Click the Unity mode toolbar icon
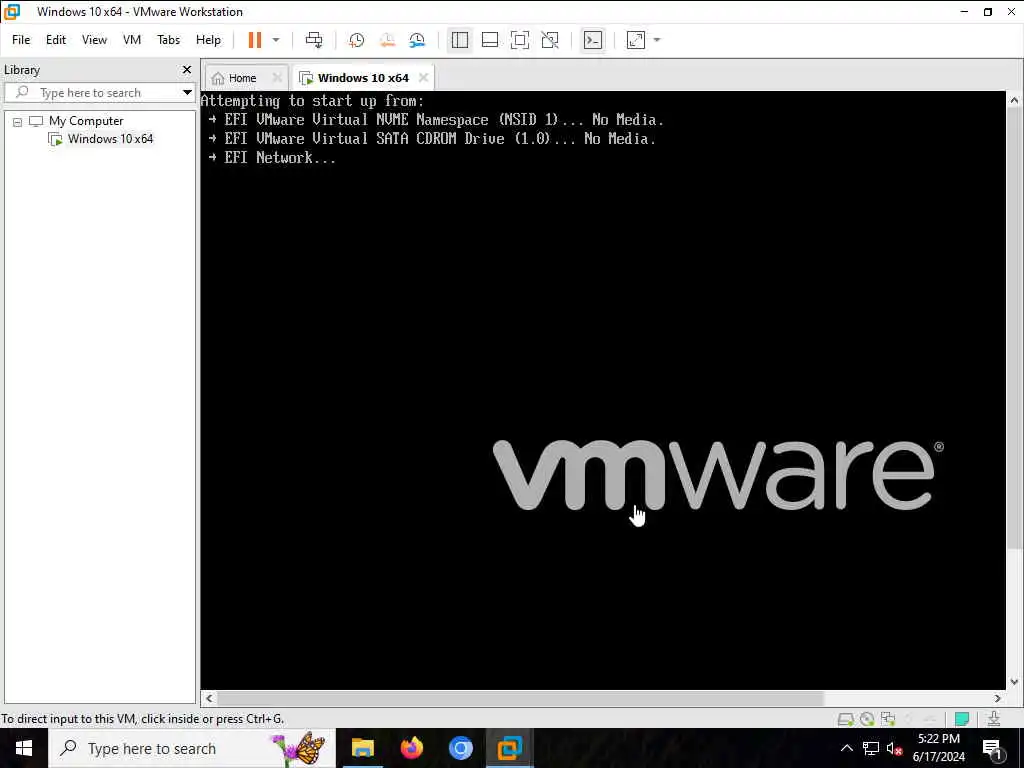 (x=550, y=40)
